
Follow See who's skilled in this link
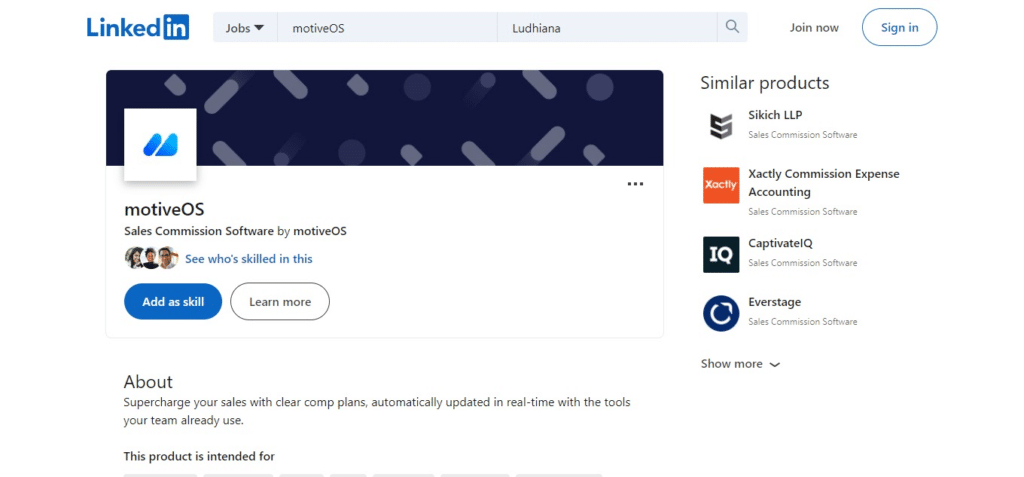coord(249,259)
